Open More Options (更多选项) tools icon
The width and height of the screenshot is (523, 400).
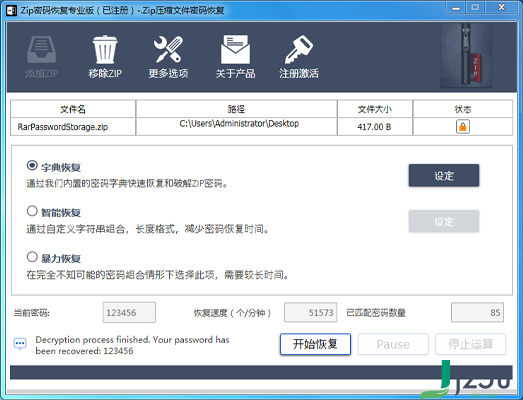point(168,49)
